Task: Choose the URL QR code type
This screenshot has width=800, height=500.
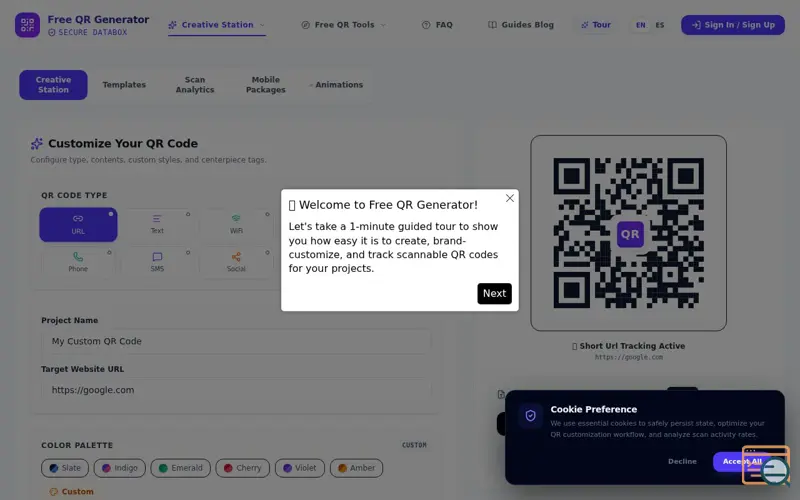Action: [x=78, y=224]
